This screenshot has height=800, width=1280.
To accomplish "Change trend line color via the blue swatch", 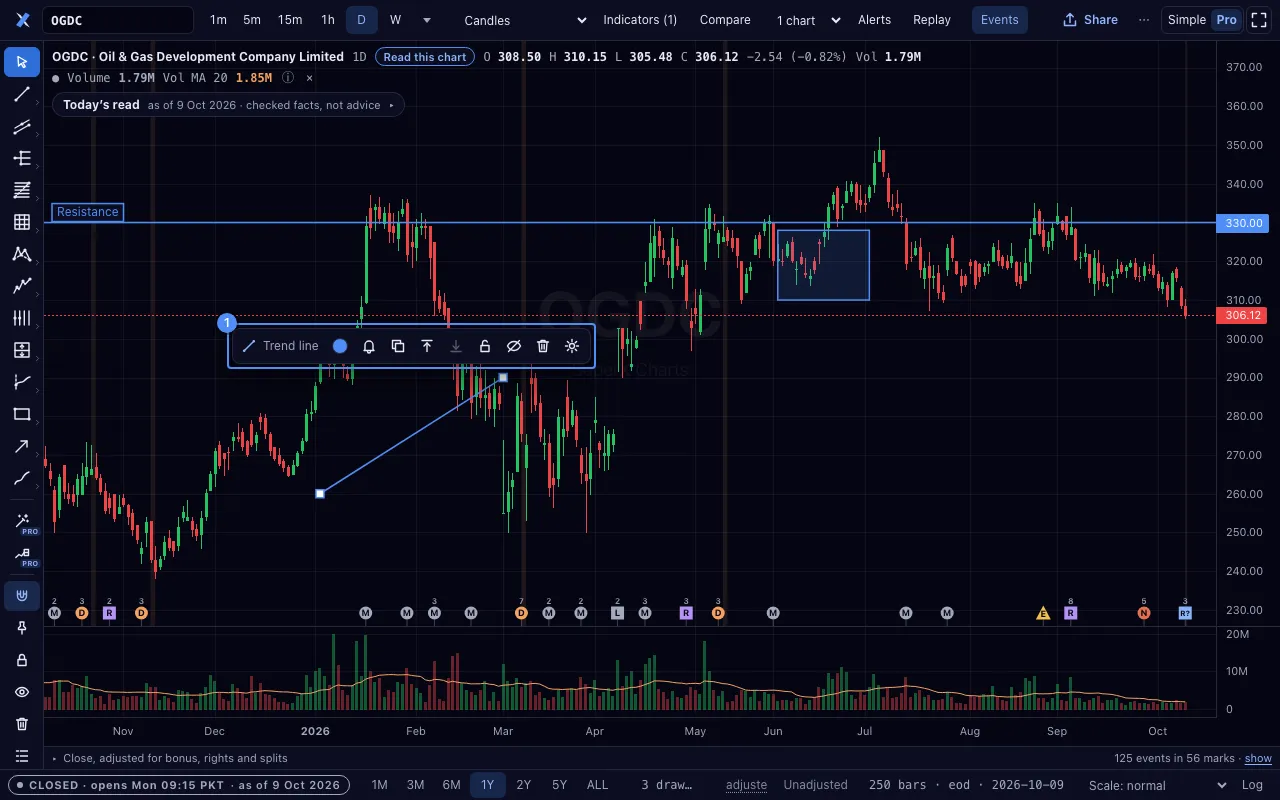I will point(340,346).
